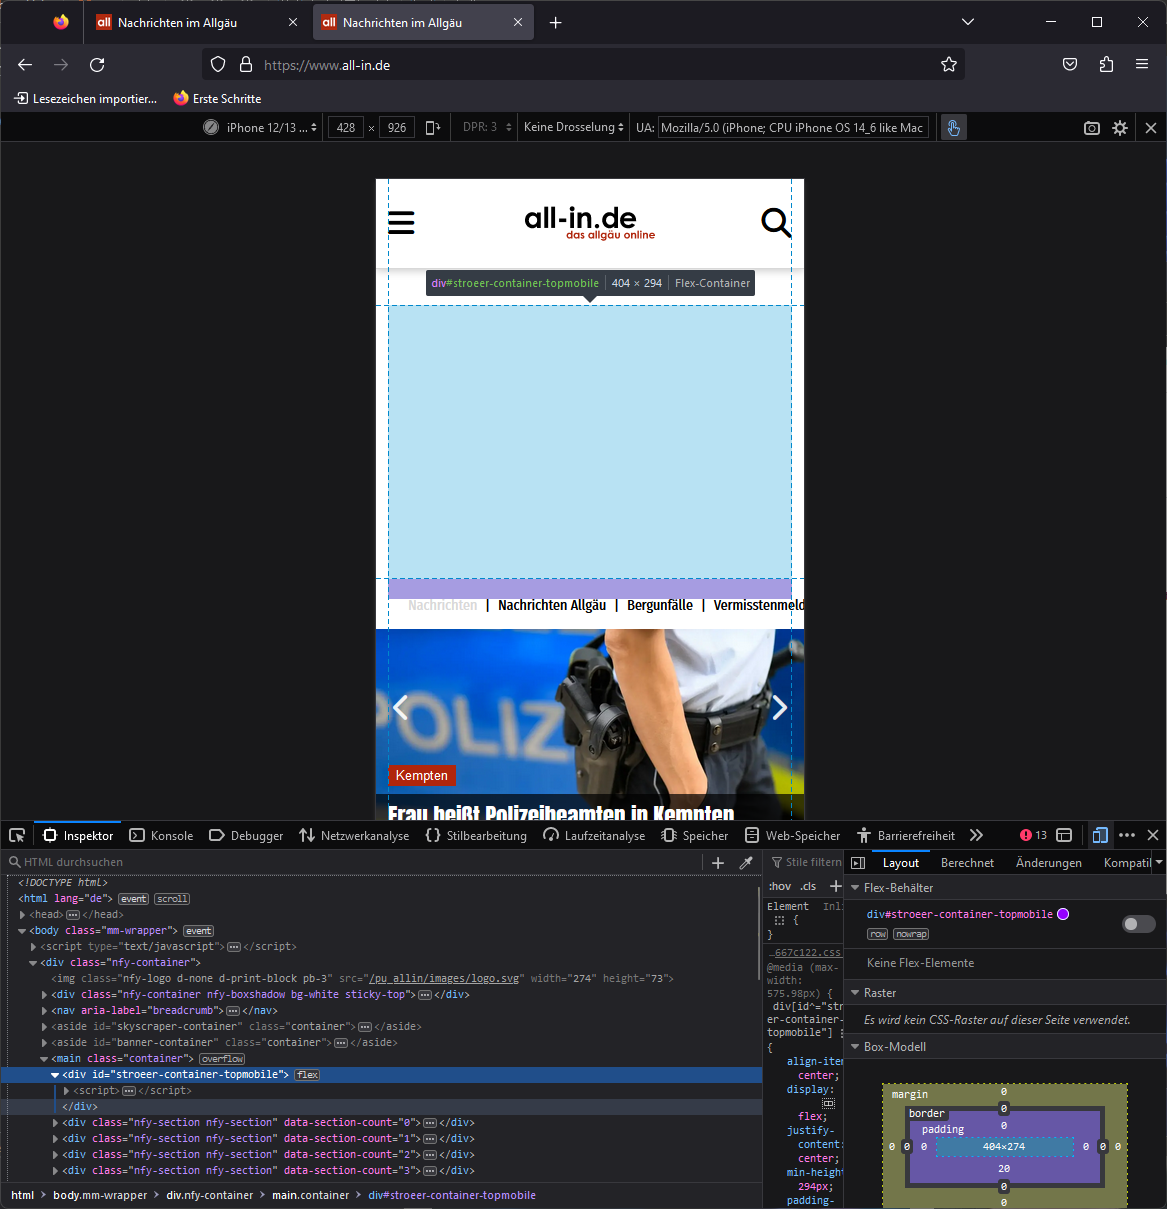Expand the head element in DOM tree
The width and height of the screenshot is (1167, 1209).
22,915
